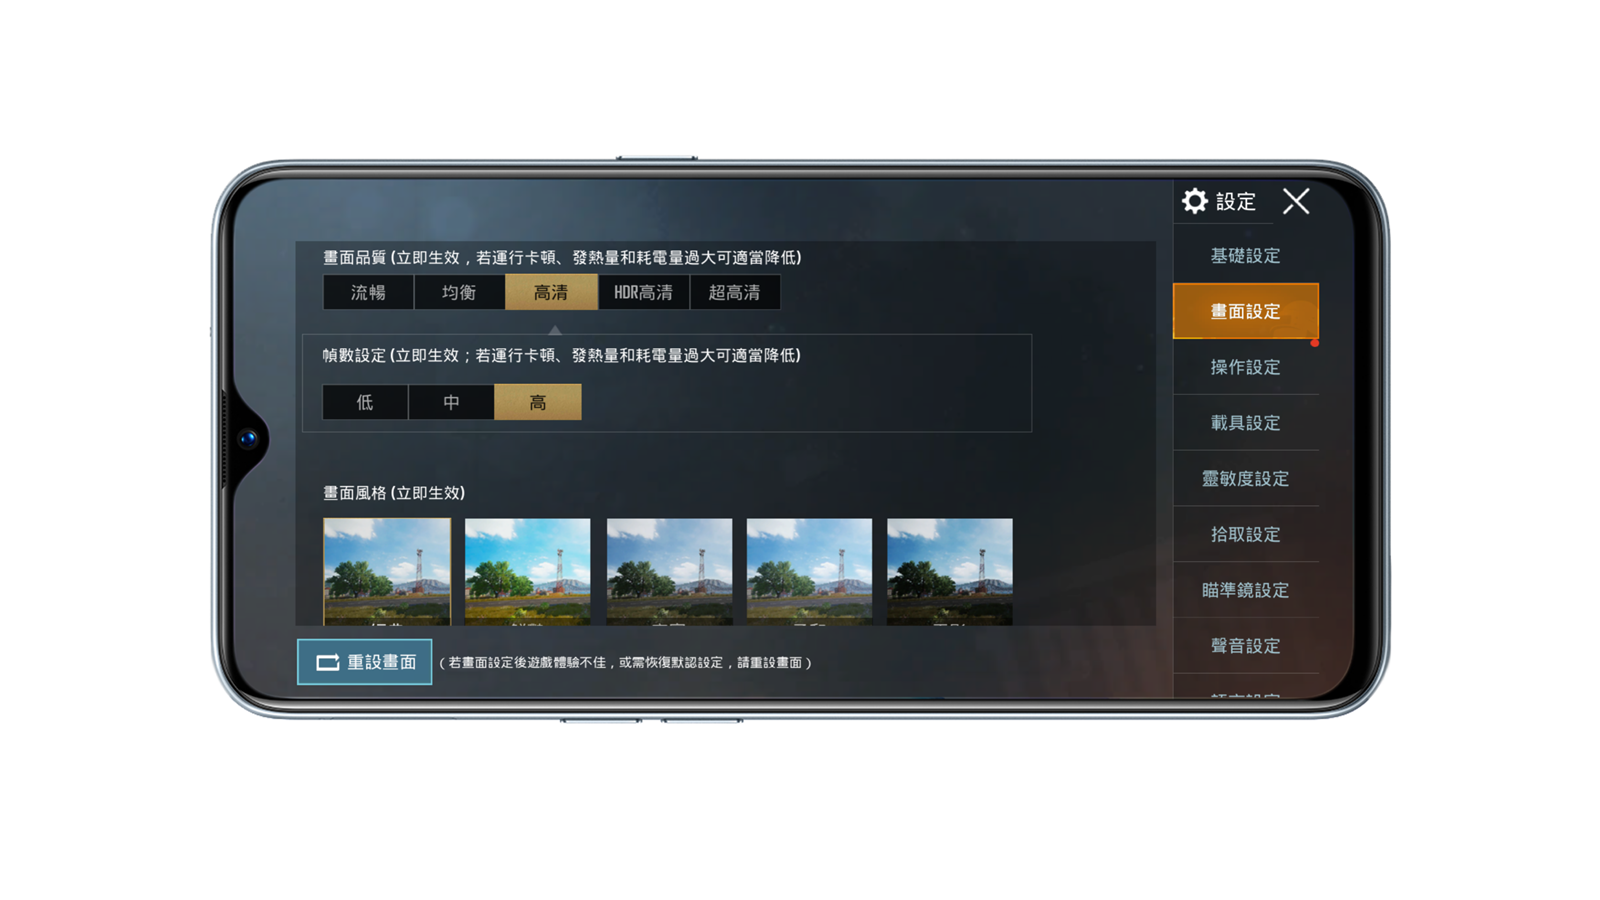
Task: Pick 超高清 graphics quality
Action: coord(734,292)
